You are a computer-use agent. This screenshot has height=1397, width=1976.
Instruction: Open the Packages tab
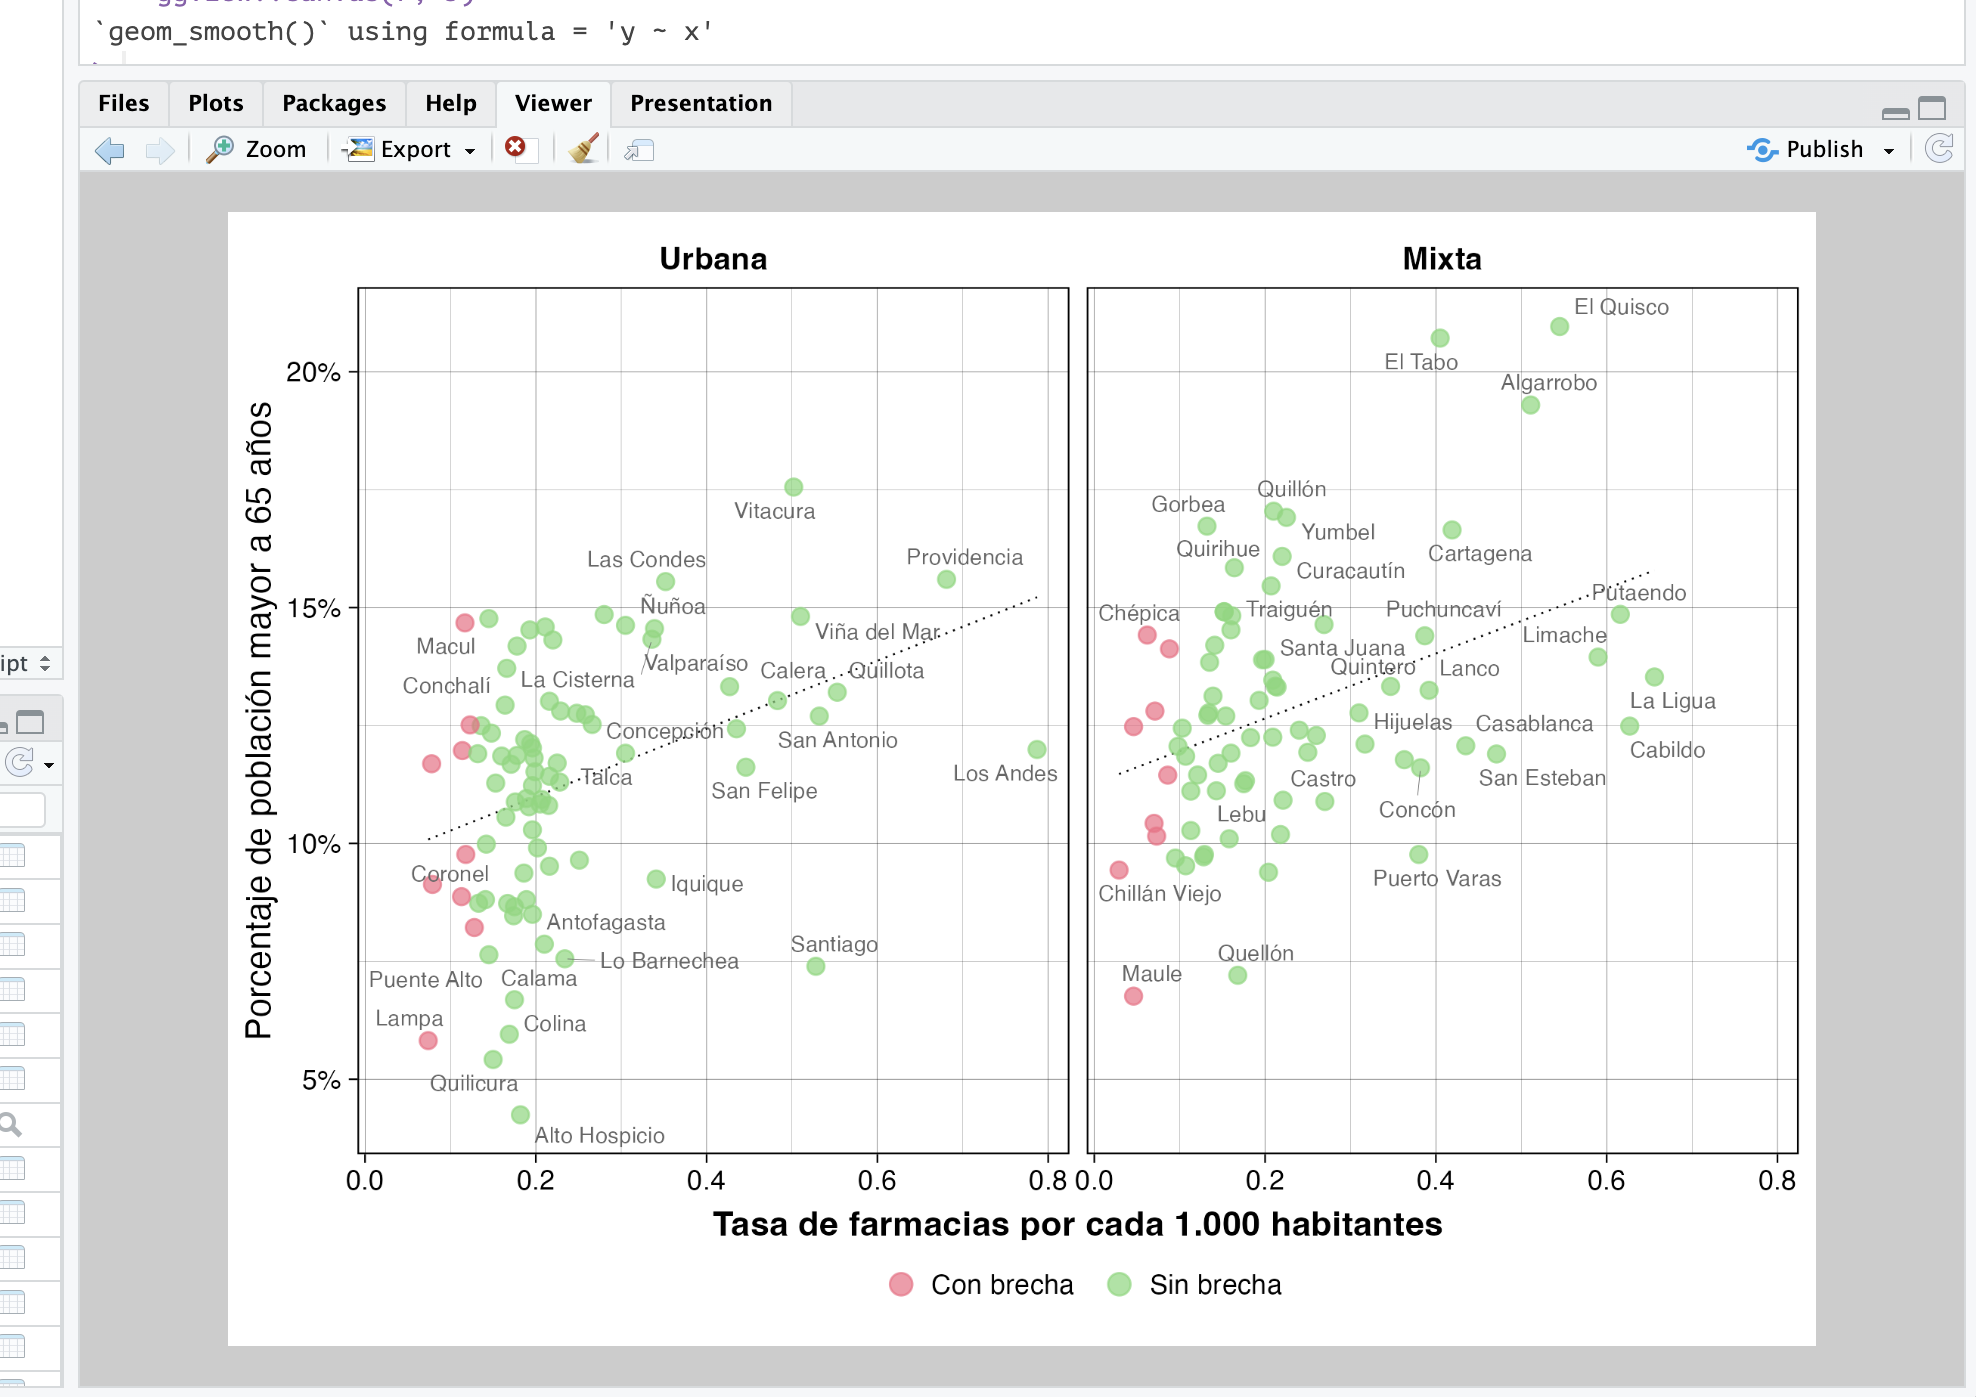333,104
